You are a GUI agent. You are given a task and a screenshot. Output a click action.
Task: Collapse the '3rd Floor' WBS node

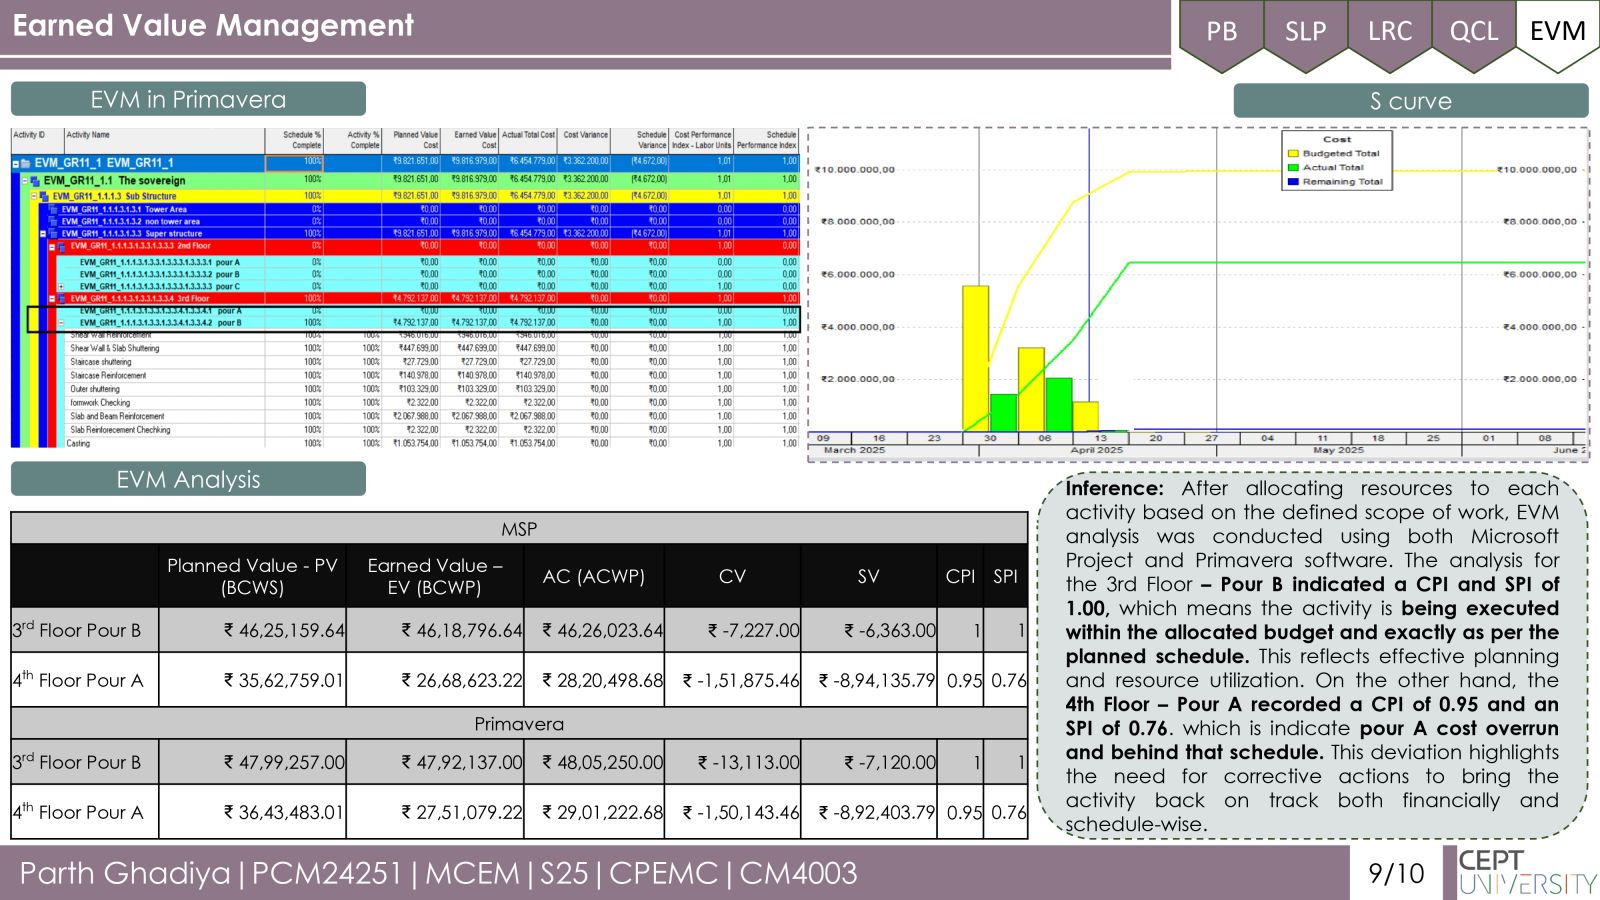point(52,298)
